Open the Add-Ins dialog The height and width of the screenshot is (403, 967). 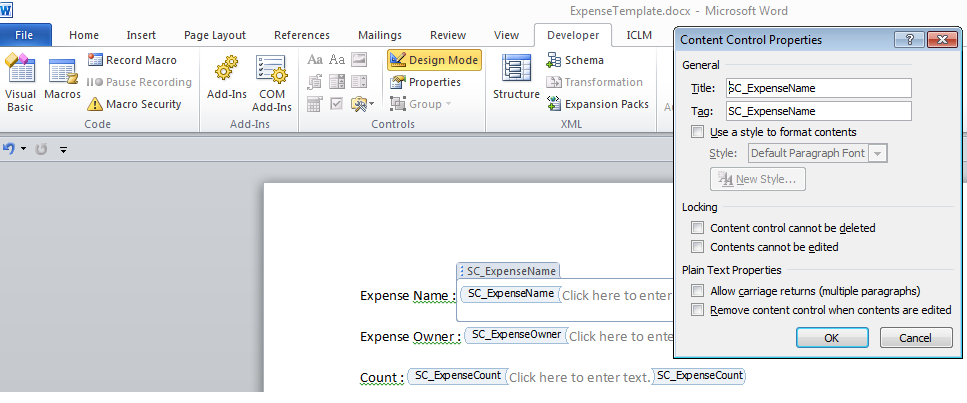tap(225, 81)
